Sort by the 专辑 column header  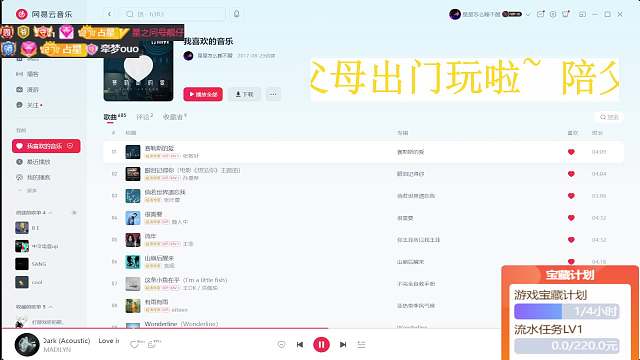click(x=402, y=133)
